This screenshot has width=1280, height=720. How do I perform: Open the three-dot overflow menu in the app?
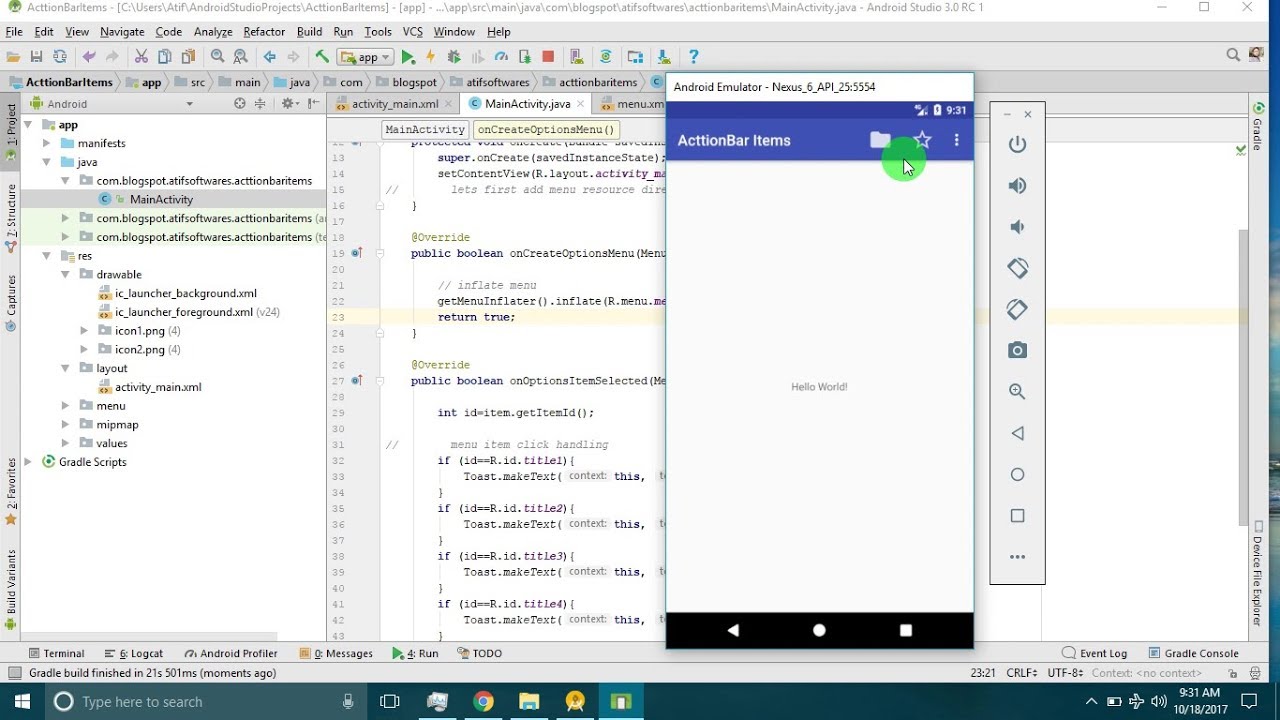tap(956, 140)
